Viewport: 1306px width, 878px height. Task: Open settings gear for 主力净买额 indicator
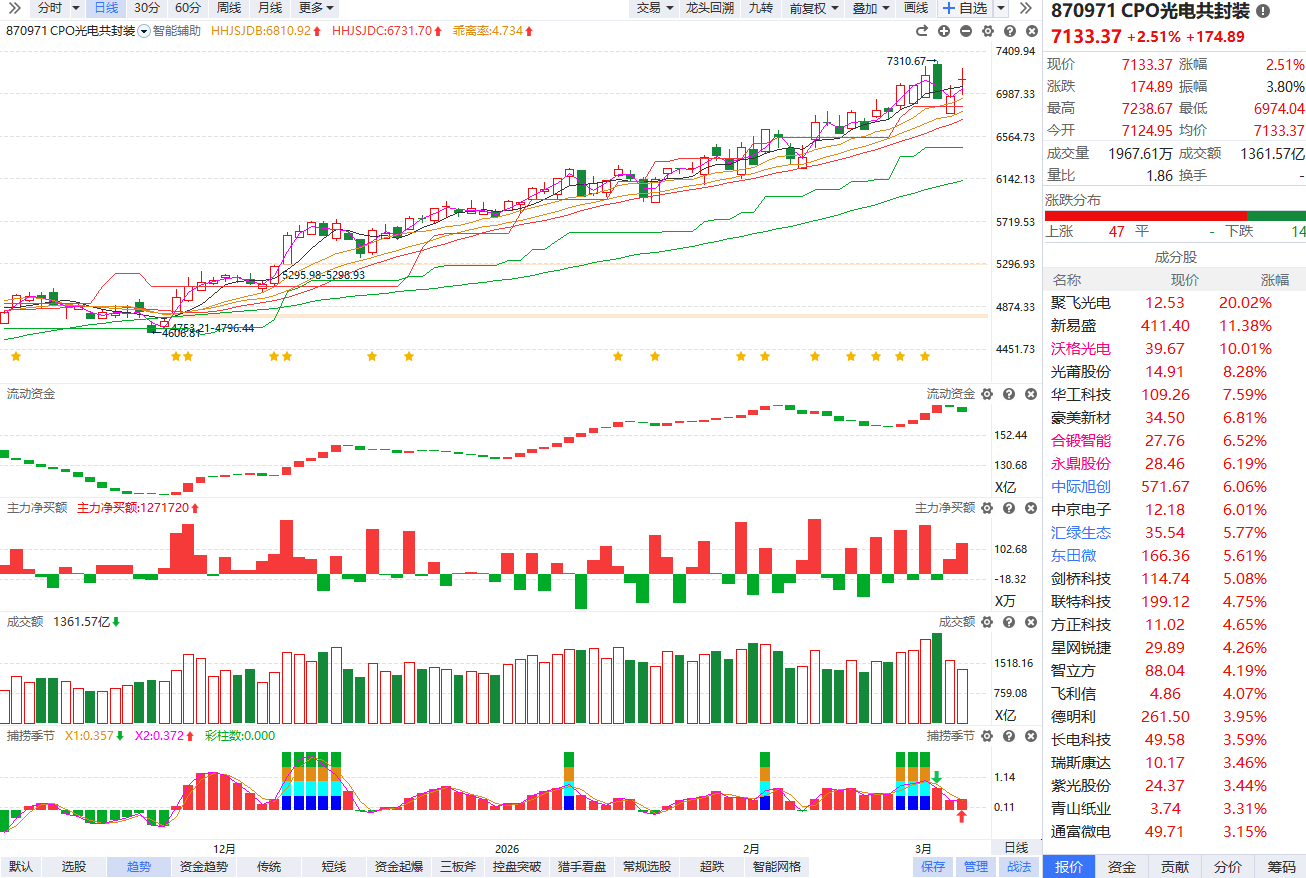tap(987, 508)
